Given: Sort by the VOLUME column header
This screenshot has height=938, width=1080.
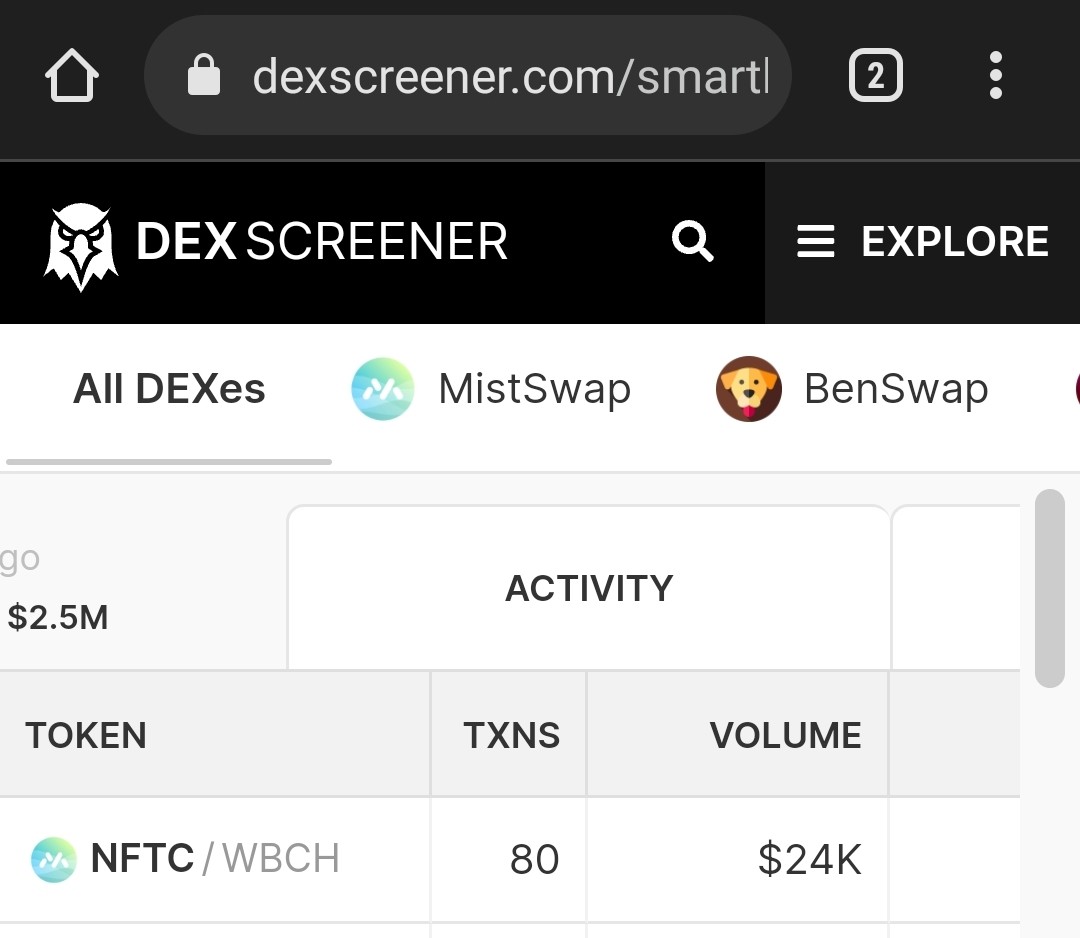Looking at the screenshot, I should [x=785, y=735].
